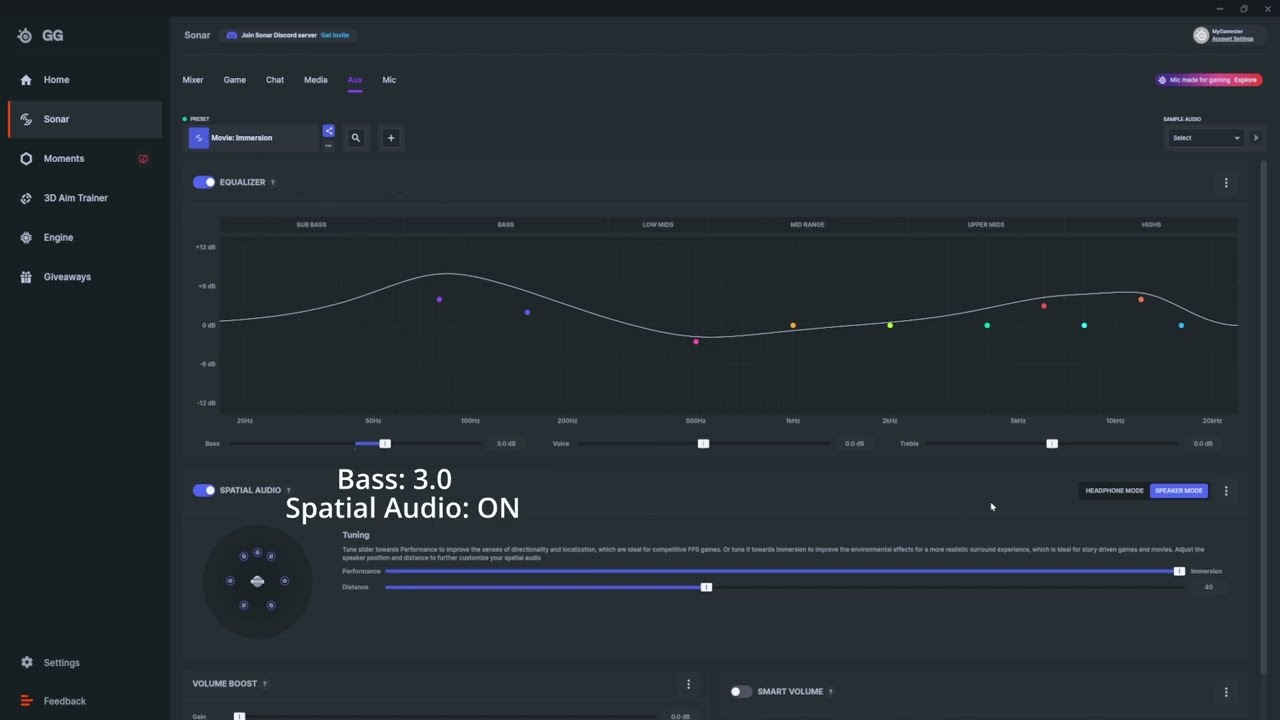Click the Volume Boost help question mark

pos(265,684)
